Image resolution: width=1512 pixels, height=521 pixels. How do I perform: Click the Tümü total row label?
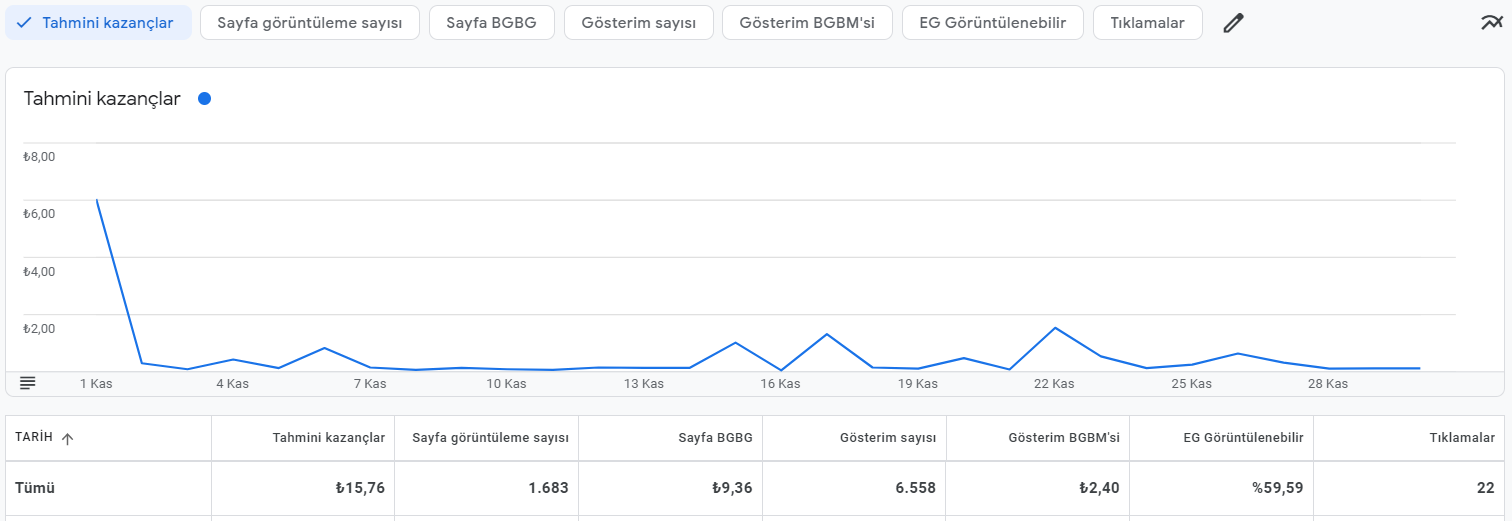[34, 488]
